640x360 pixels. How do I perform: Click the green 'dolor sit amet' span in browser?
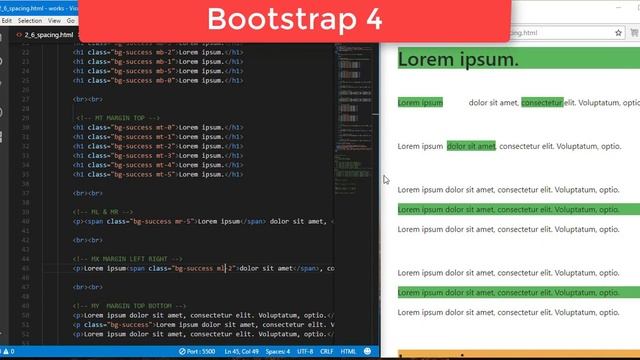[471, 146]
